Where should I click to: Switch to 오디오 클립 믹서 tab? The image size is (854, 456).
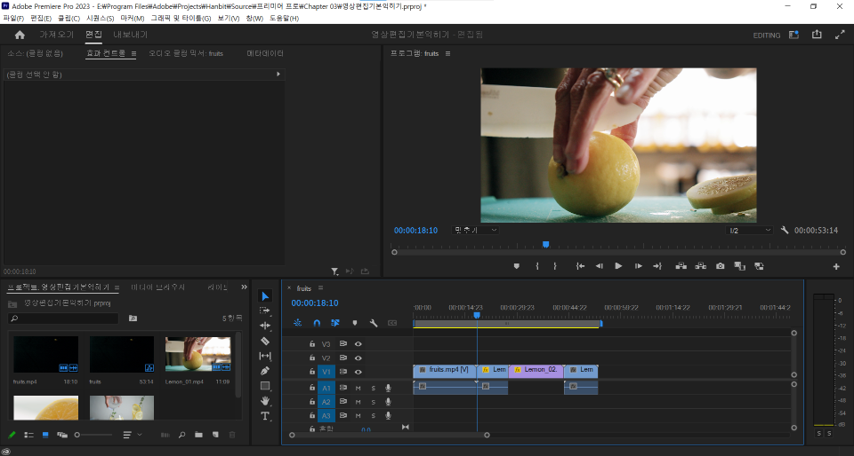coord(186,53)
